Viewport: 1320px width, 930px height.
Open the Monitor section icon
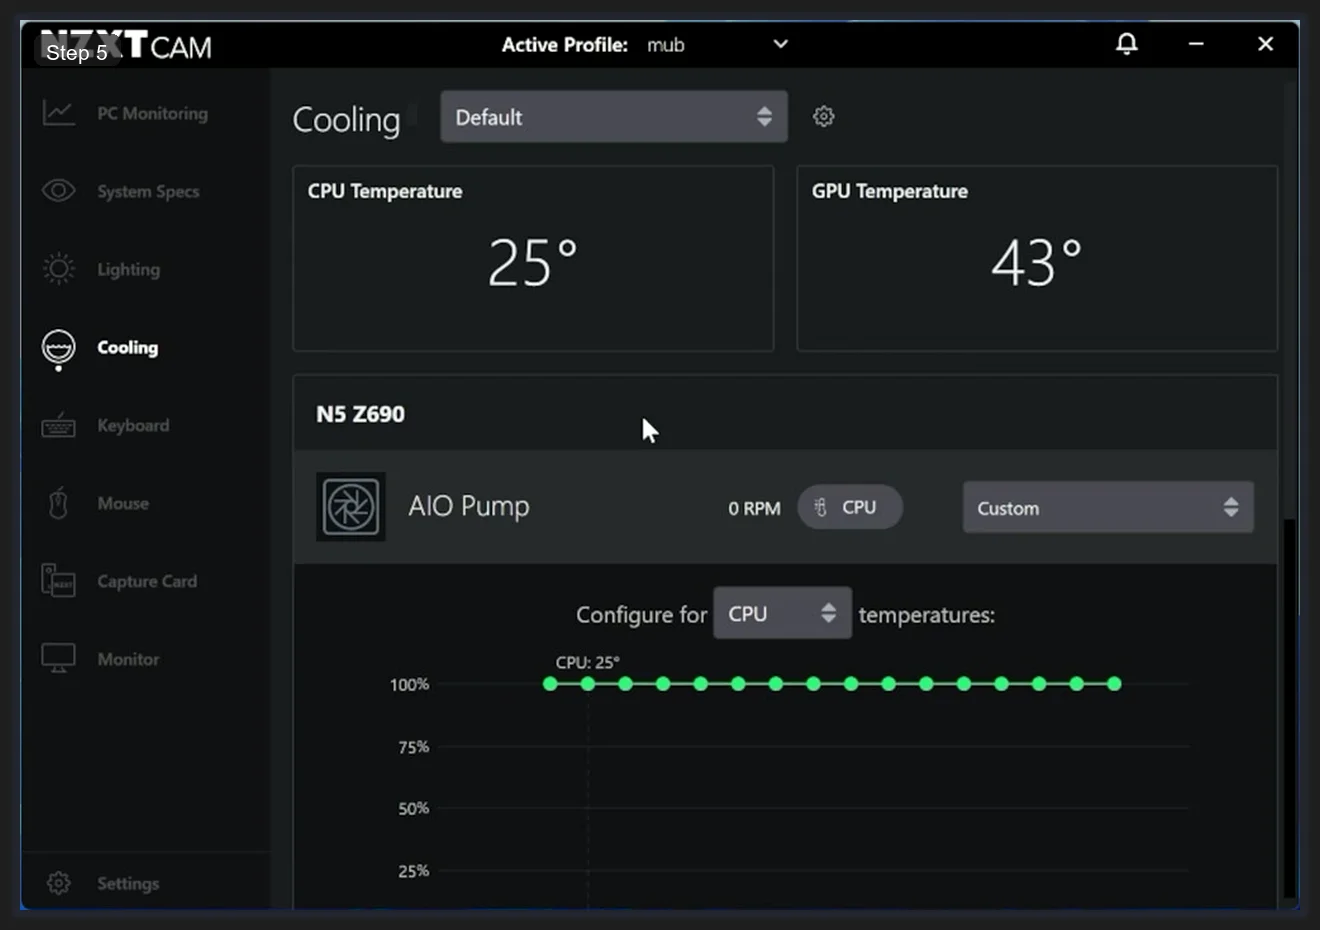point(58,658)
